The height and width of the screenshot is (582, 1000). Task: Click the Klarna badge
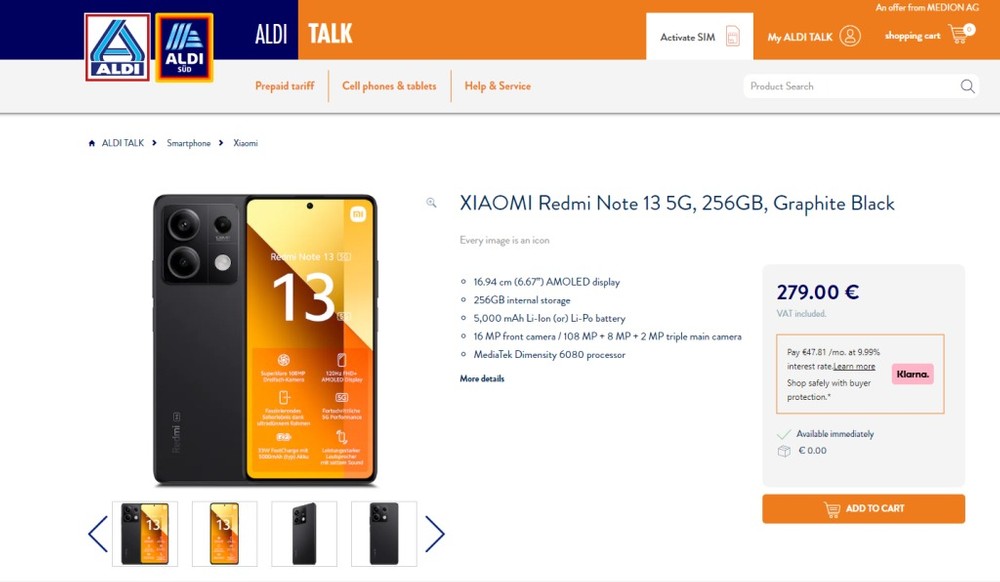(912, 374)
